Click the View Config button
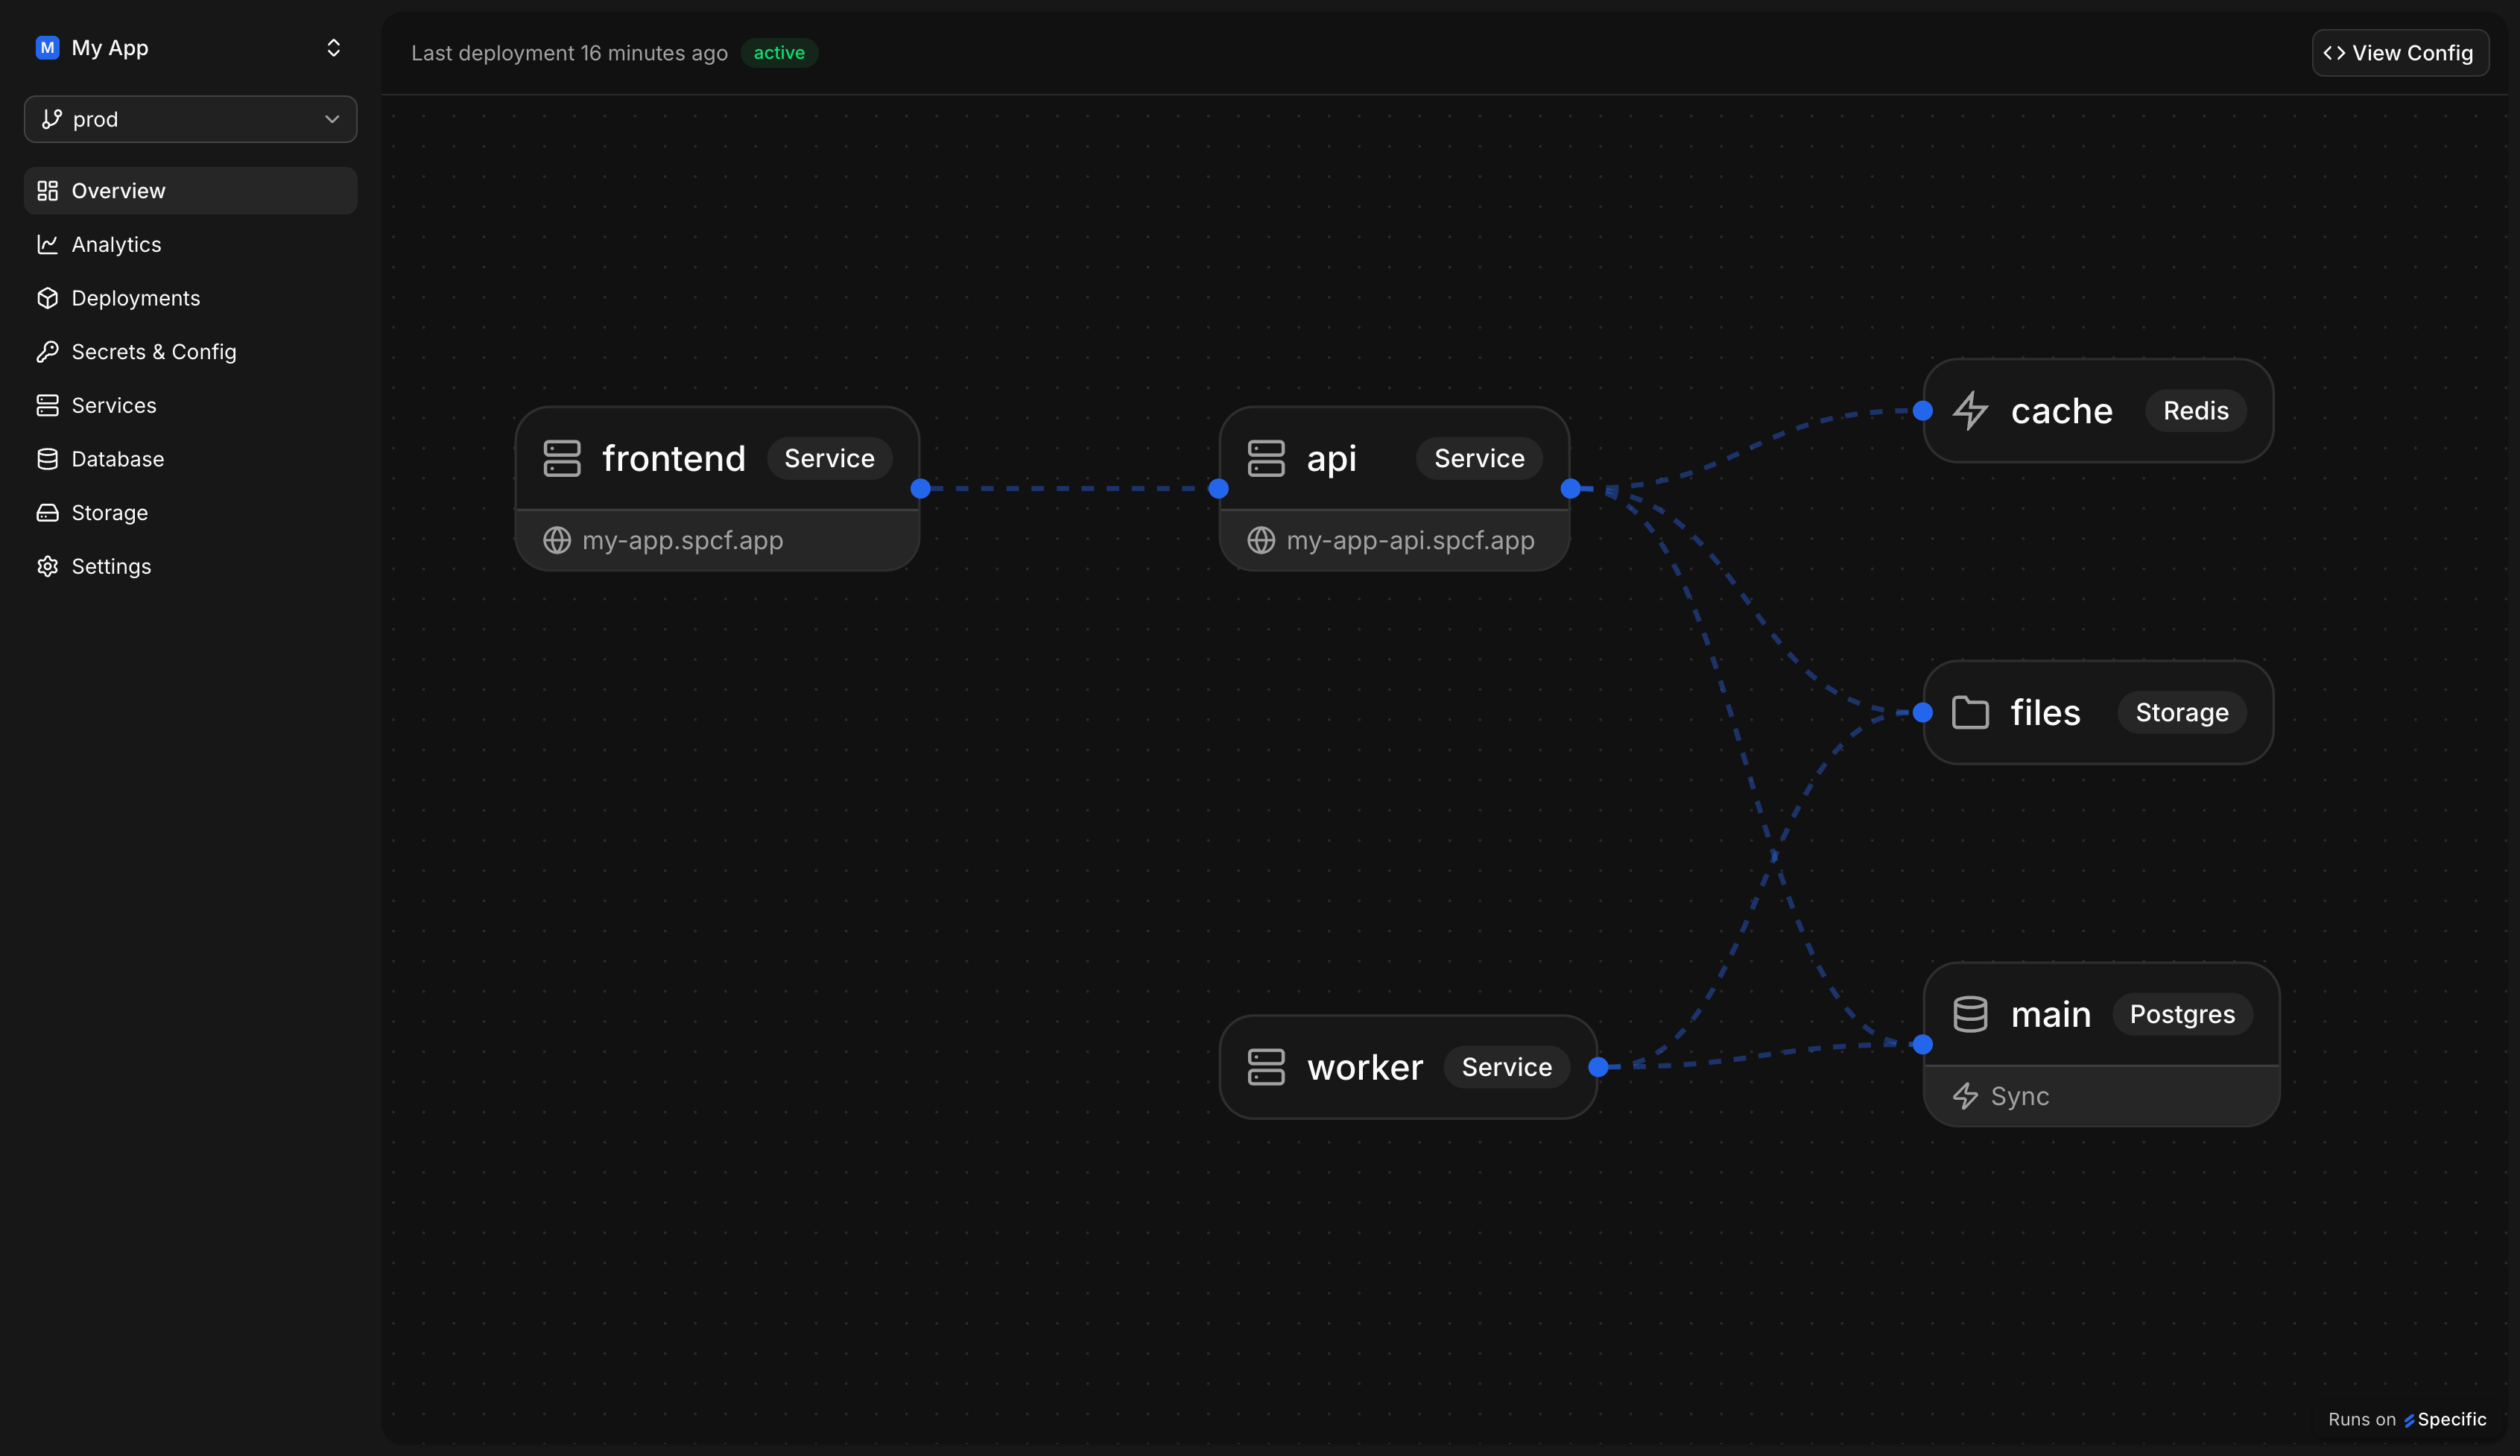The height and width of the screenshot is (1456, 2520). click(x=2399, y=53)
